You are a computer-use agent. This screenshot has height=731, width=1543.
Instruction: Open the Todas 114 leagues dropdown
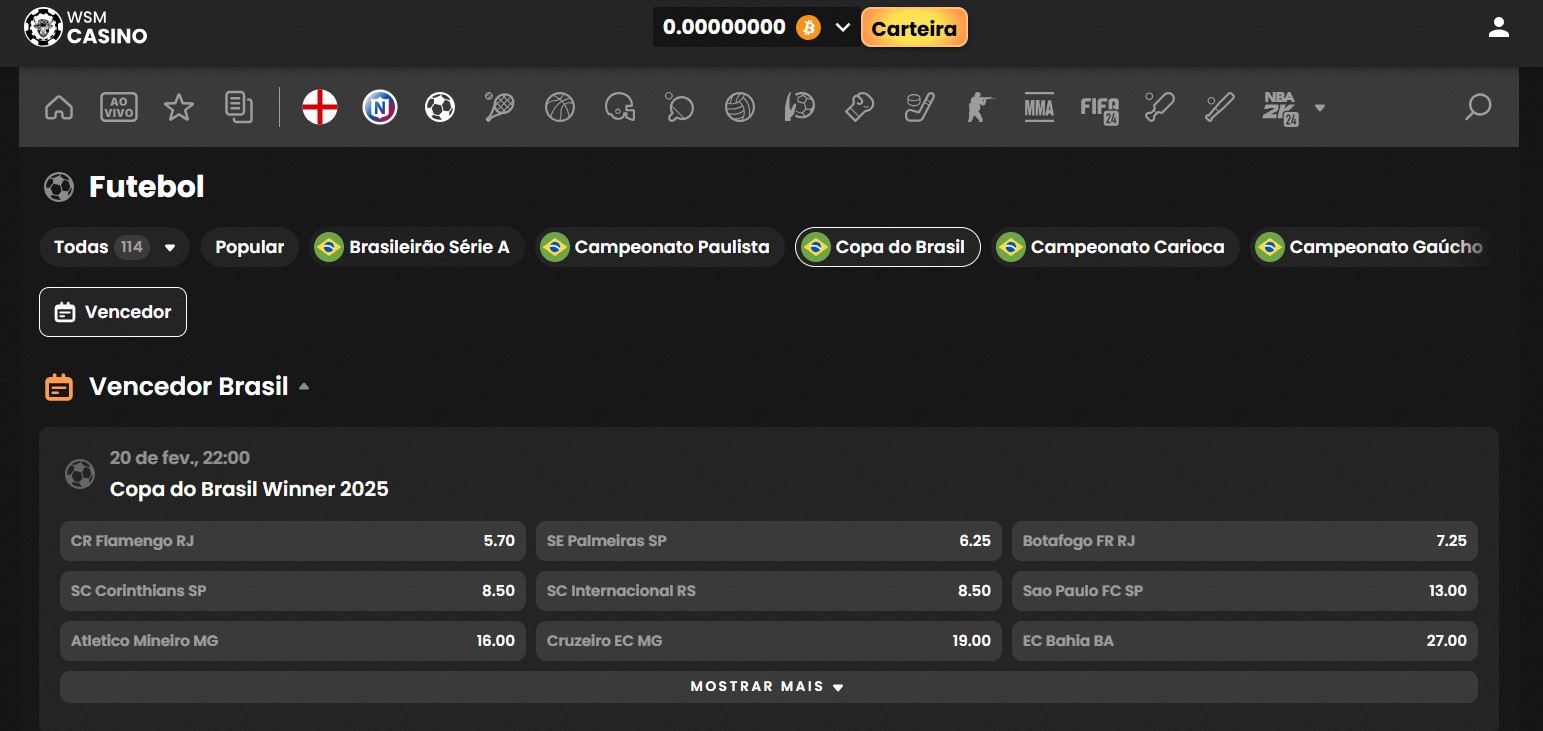115,247
